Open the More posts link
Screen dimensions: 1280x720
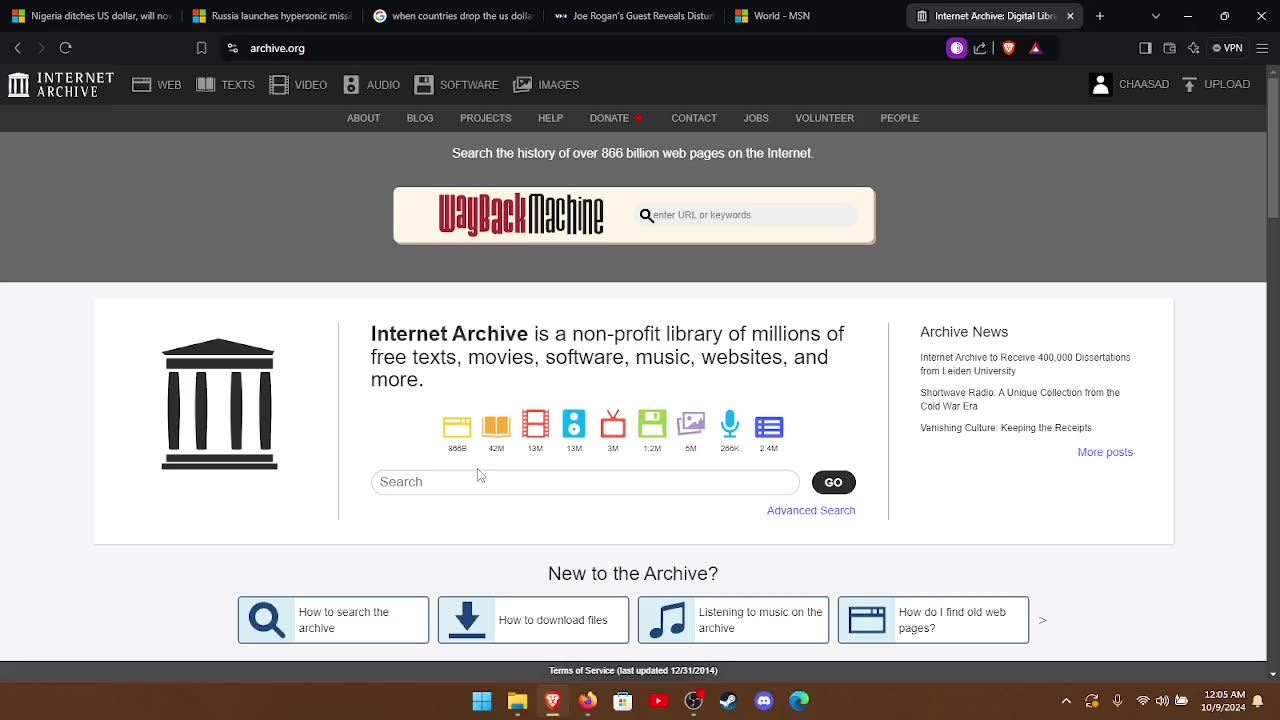(1105, 452)
